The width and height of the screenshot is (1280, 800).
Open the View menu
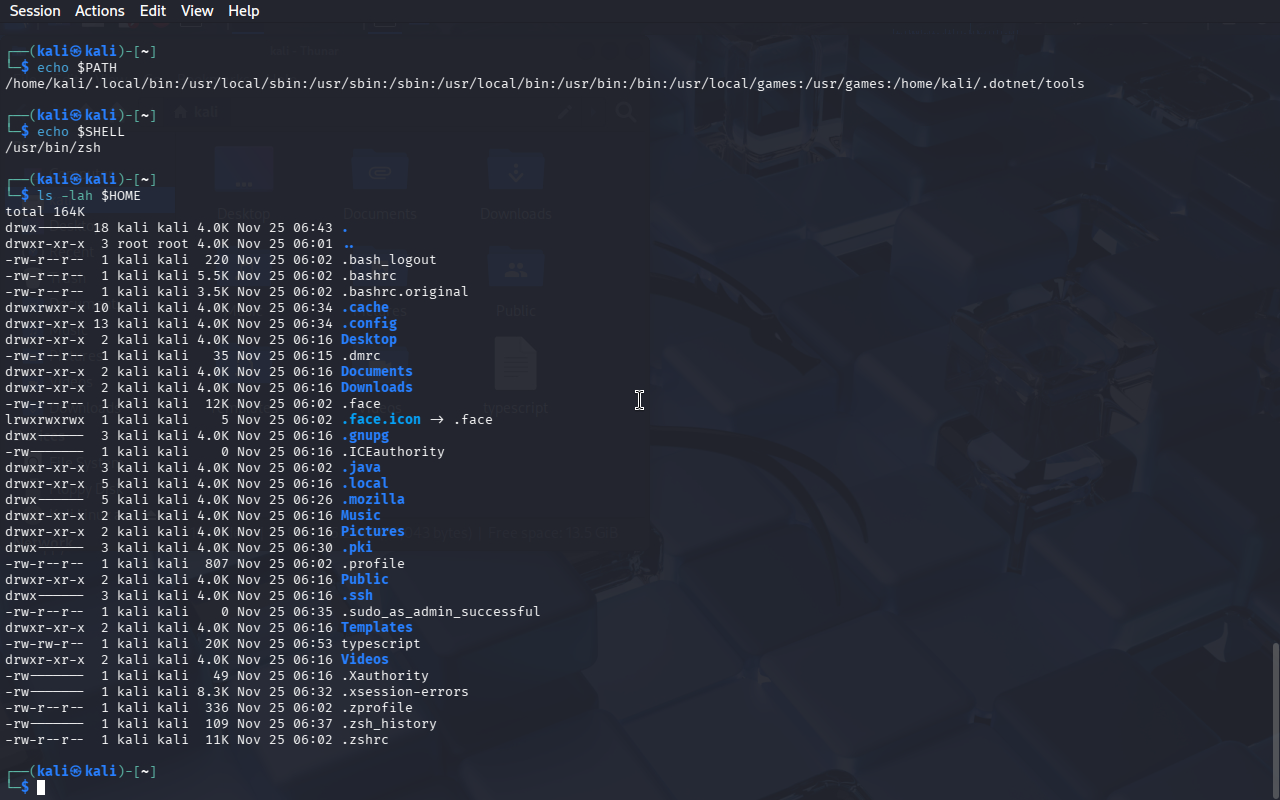pyautogui.click(x=197, y=11)
